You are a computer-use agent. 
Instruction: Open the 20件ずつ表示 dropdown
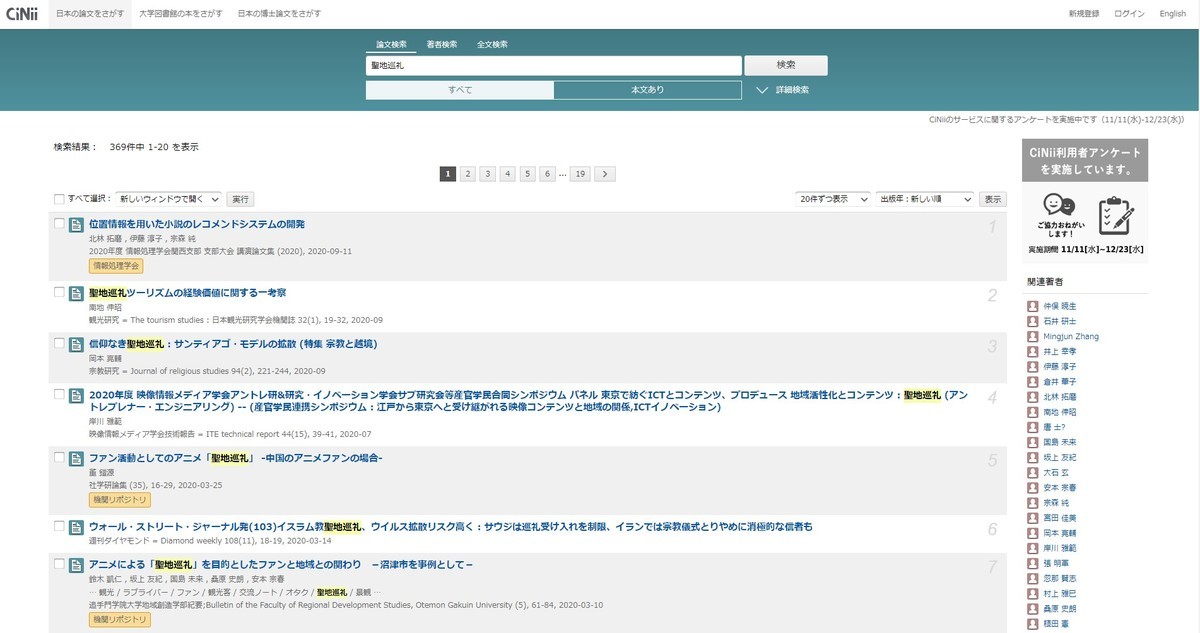pyautogui.click(x=834, y=199)
